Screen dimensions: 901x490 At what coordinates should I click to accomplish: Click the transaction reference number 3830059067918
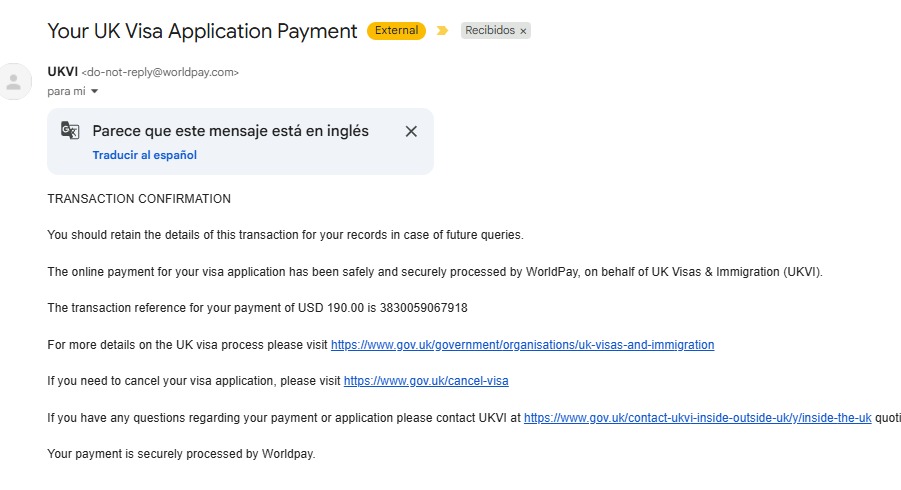(x=423, y=308)
